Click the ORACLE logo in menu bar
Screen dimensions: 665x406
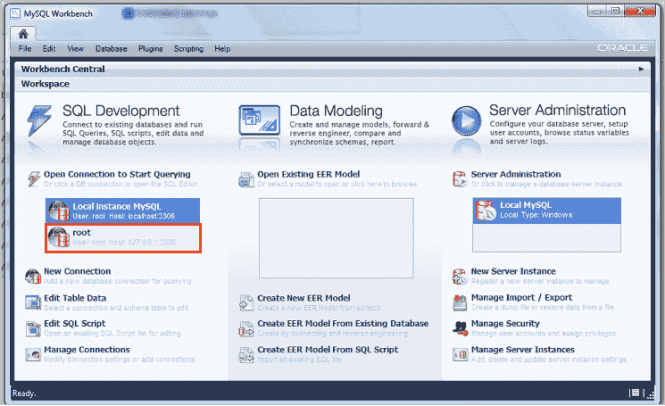(x=623, y=48)
